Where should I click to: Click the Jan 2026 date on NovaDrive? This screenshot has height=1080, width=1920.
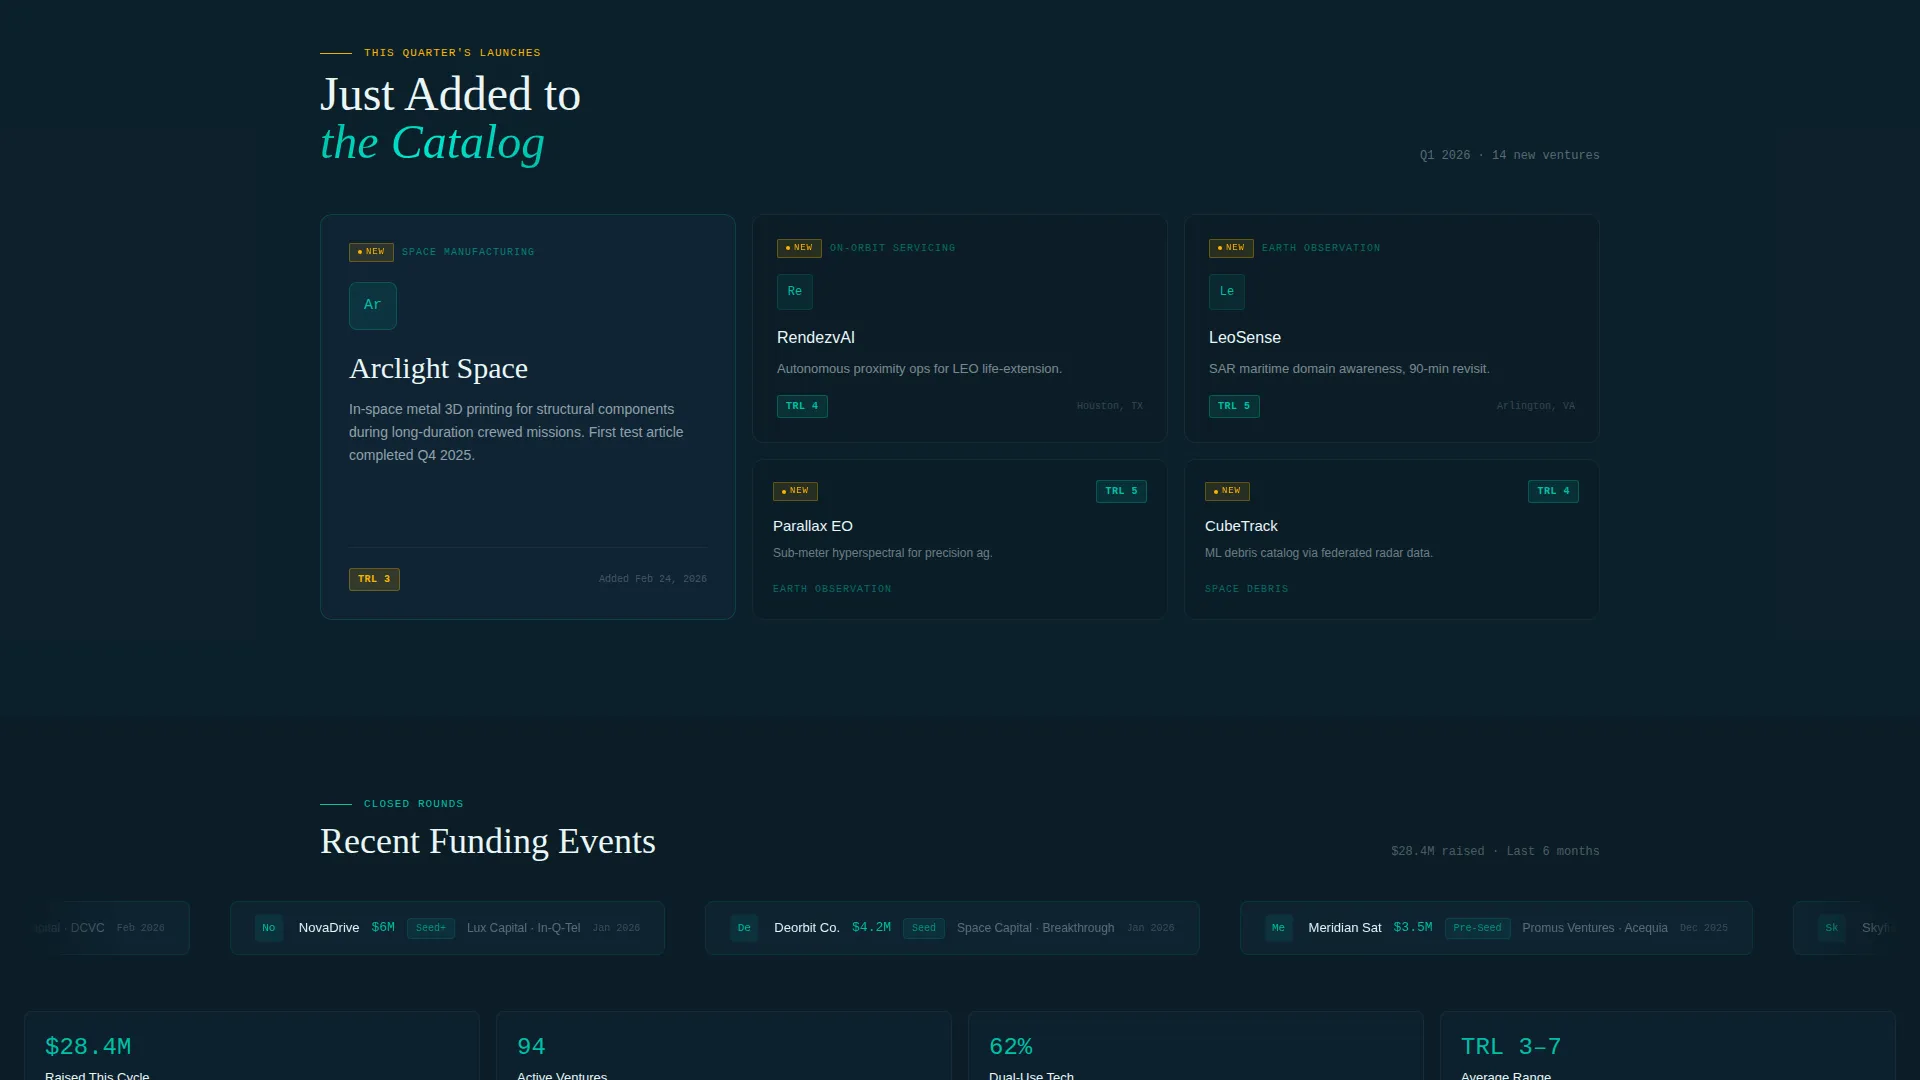[616, 928]
